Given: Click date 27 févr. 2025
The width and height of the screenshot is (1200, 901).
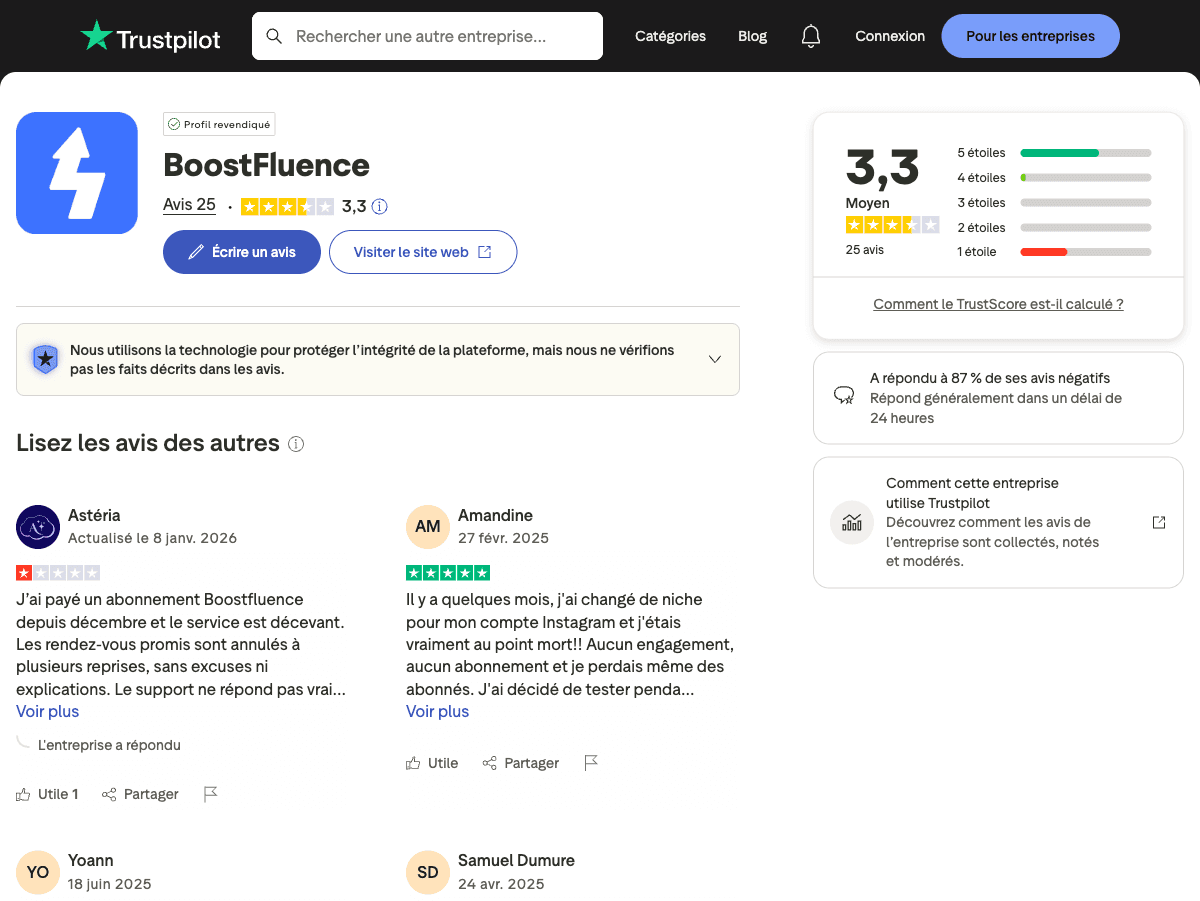Looking at the screenshot, I should (503, 538).
